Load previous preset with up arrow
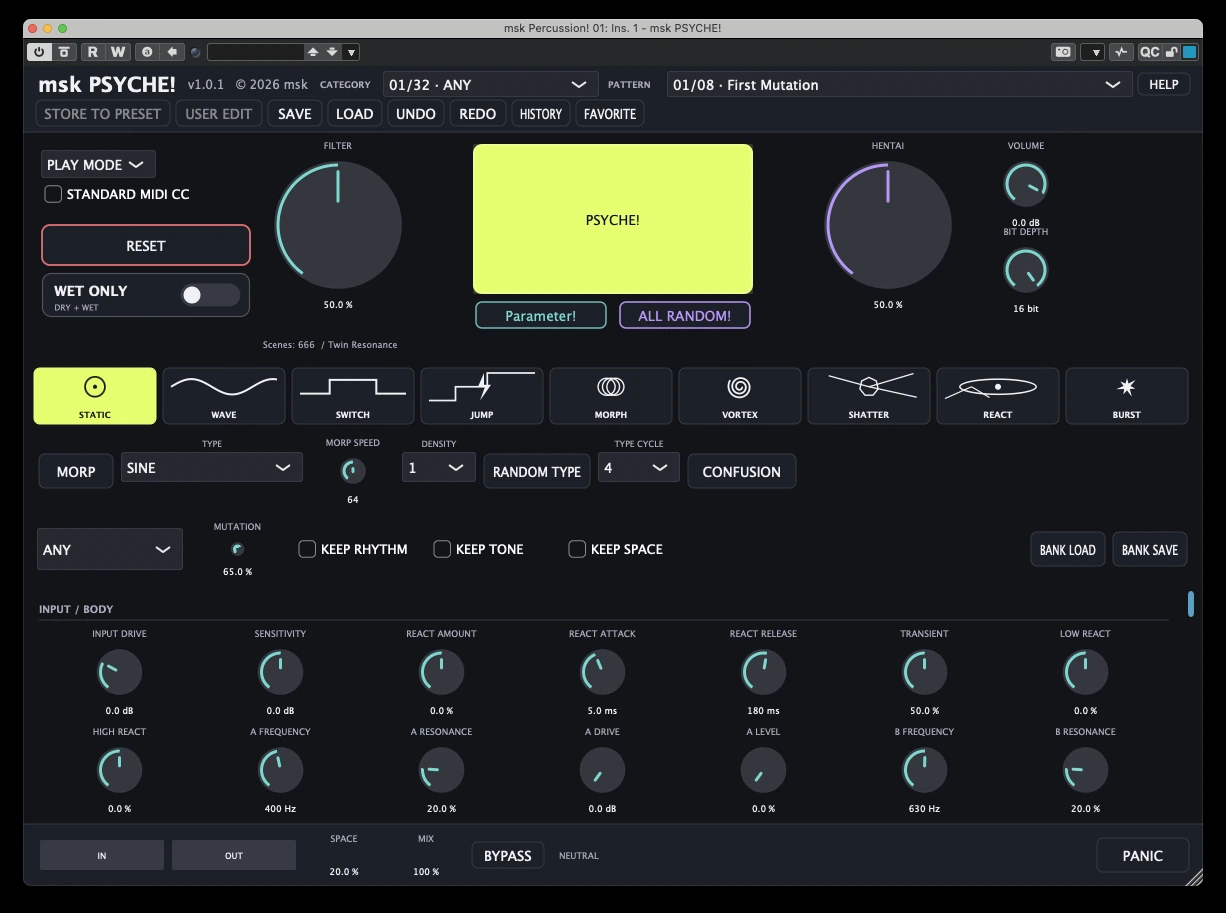The height and width of the screenshot is (913, 1226). coord(313,52)
